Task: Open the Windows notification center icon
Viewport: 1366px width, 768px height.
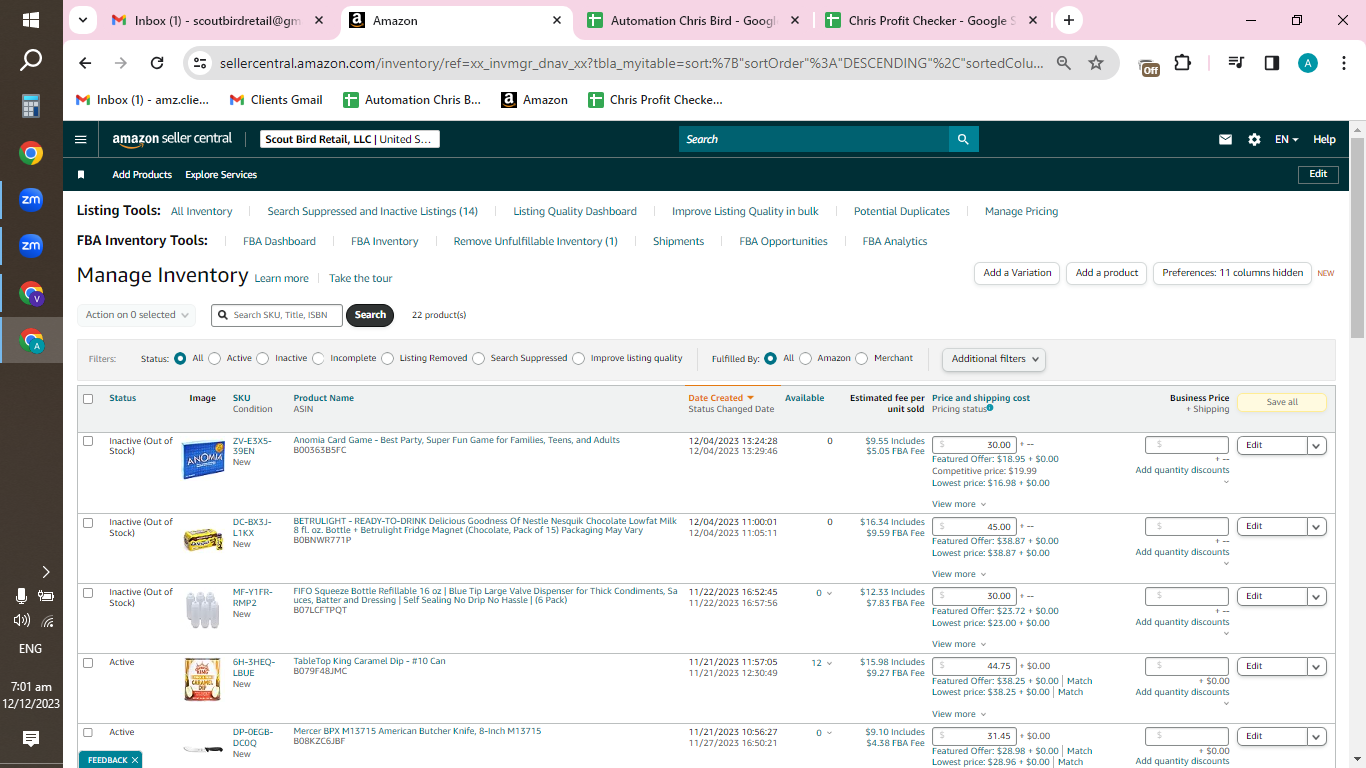Action: (31, 739)
